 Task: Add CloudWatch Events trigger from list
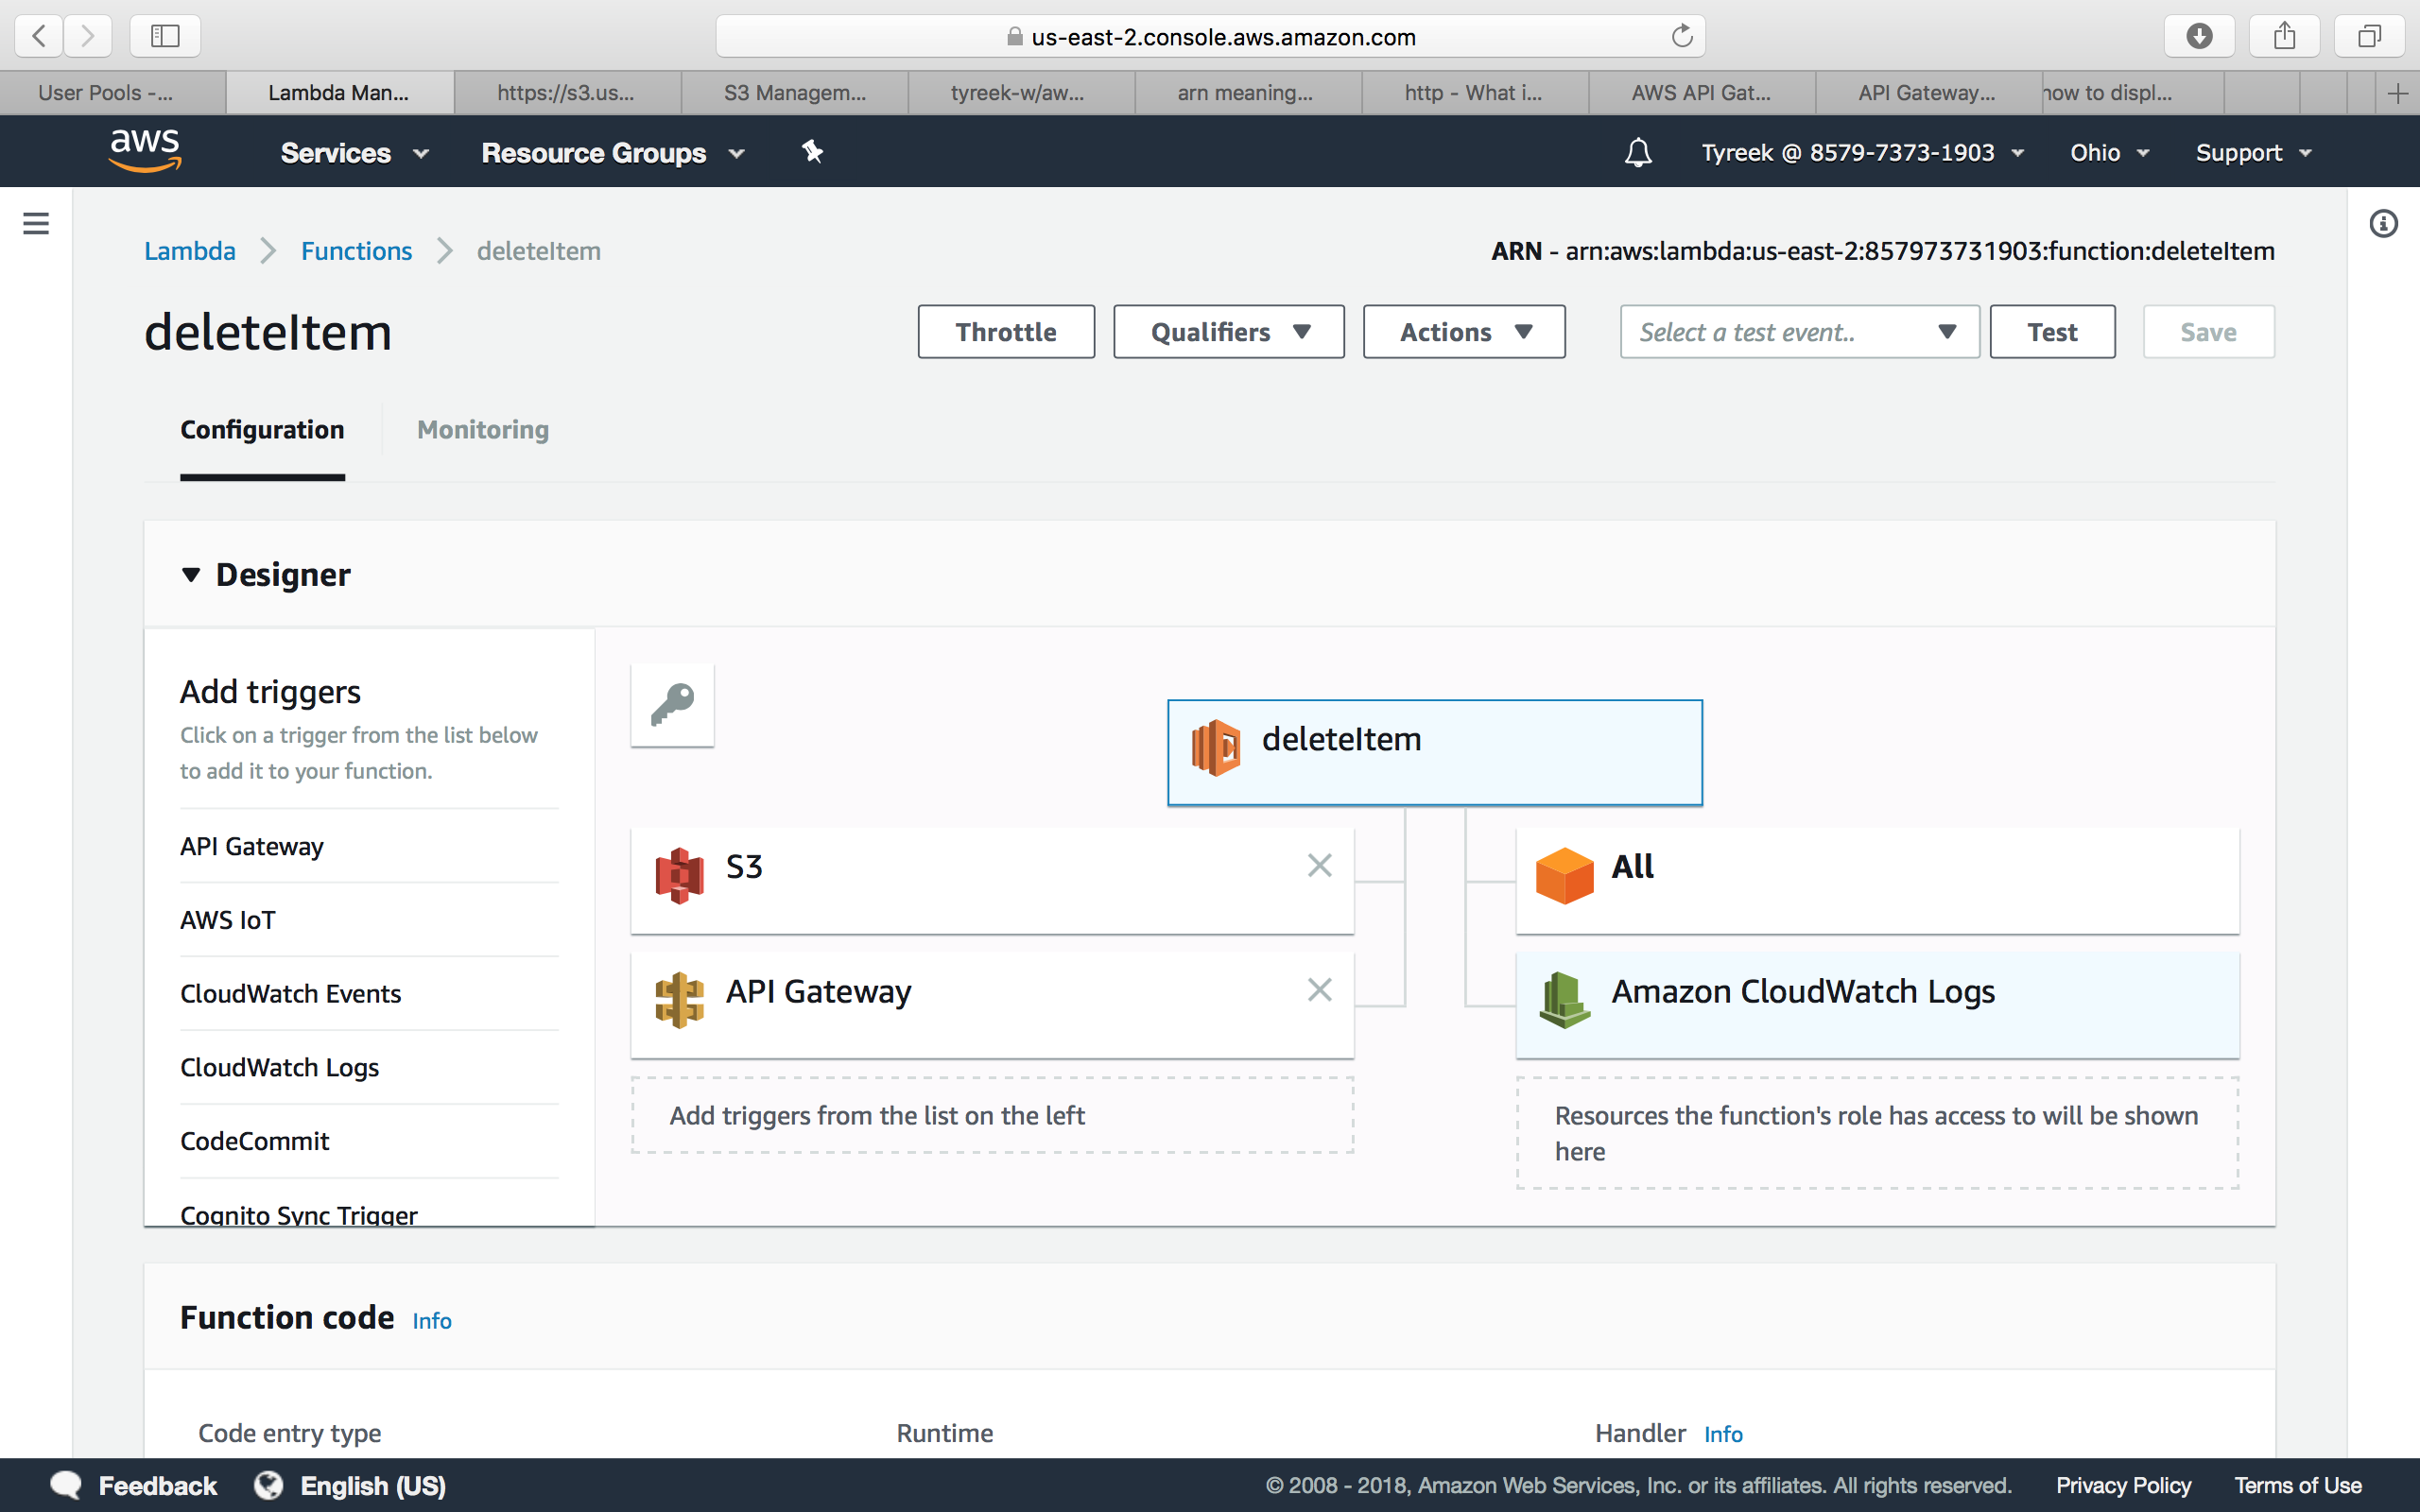[290, 994]
